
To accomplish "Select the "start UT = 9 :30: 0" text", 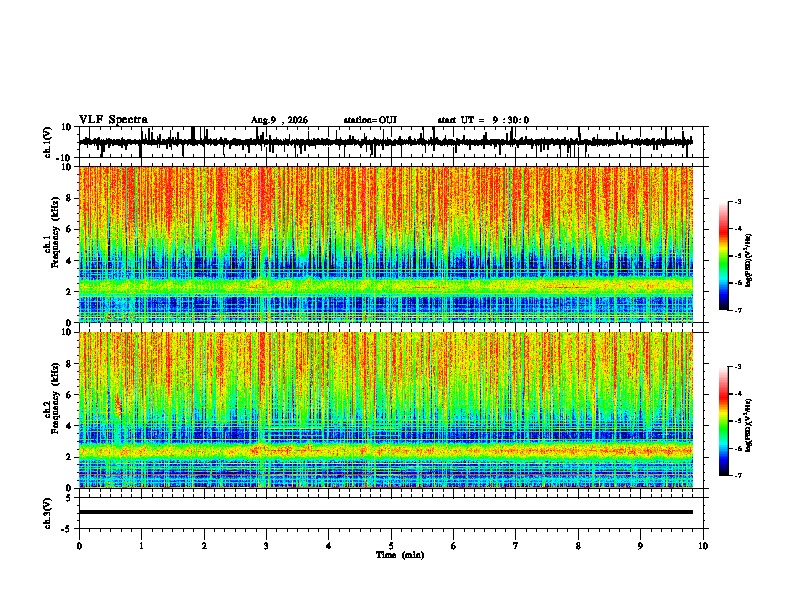I will click(x=483, y=120).
